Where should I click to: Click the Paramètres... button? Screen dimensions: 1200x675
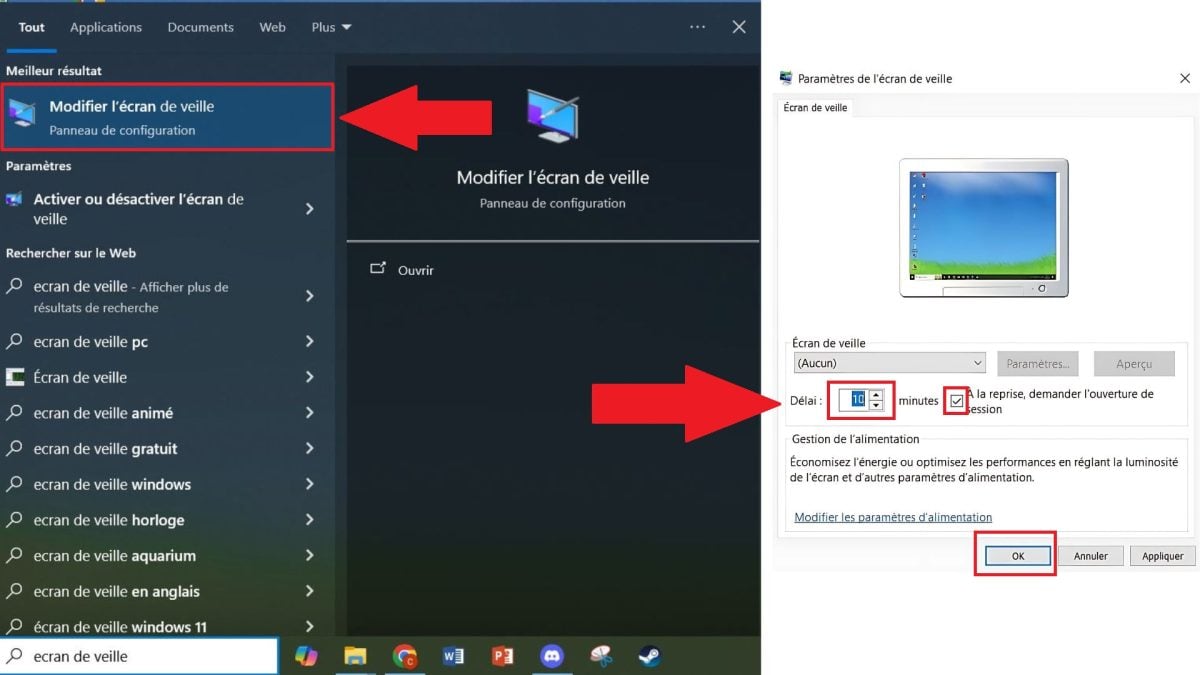click(1038, 364)
